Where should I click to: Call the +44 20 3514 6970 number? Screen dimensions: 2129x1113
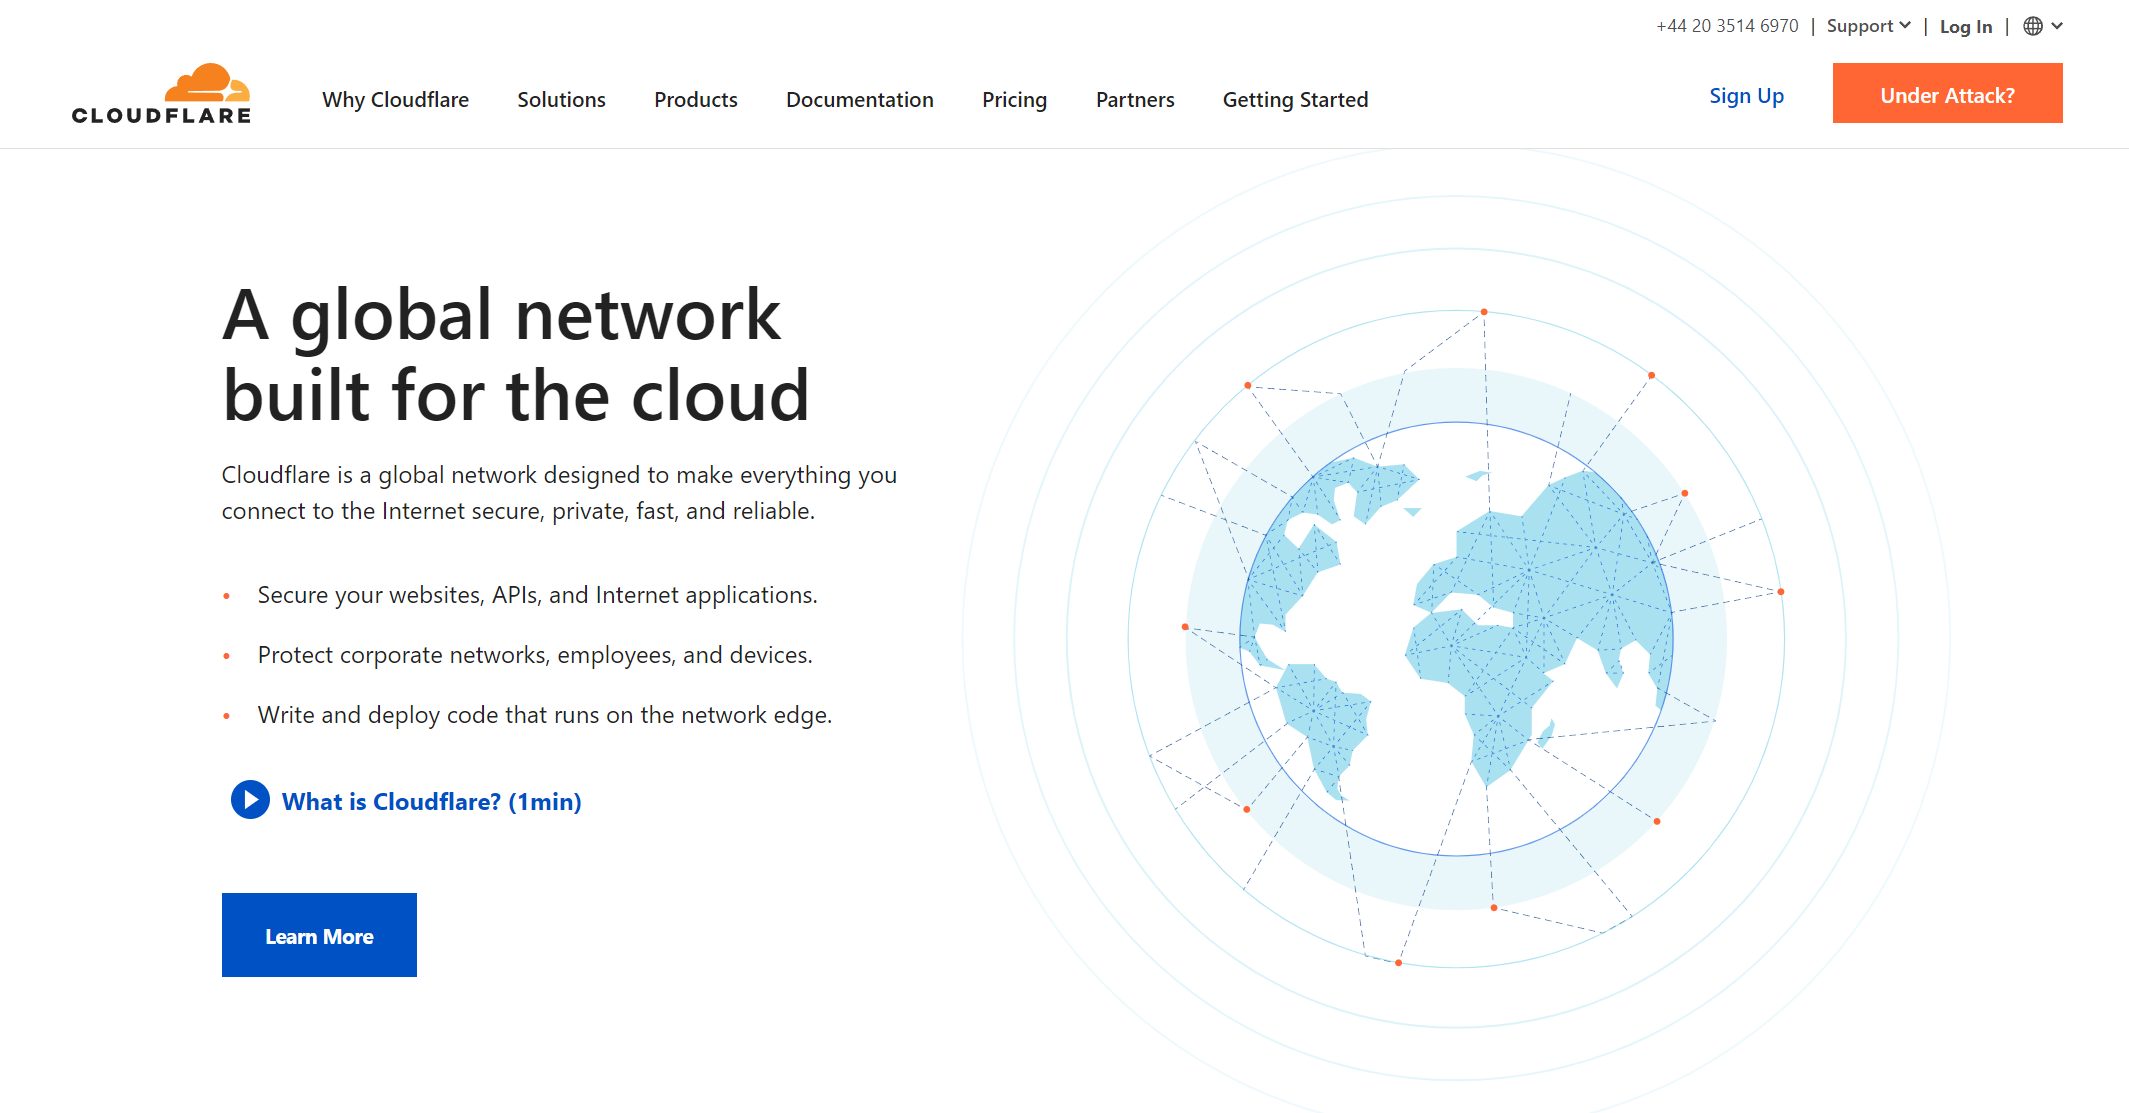(1727, 26)
